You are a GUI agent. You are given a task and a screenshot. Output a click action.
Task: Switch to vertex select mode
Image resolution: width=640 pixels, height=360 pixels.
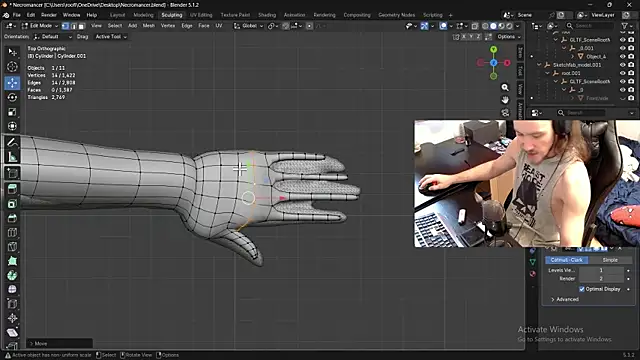(x=65, y=26)
